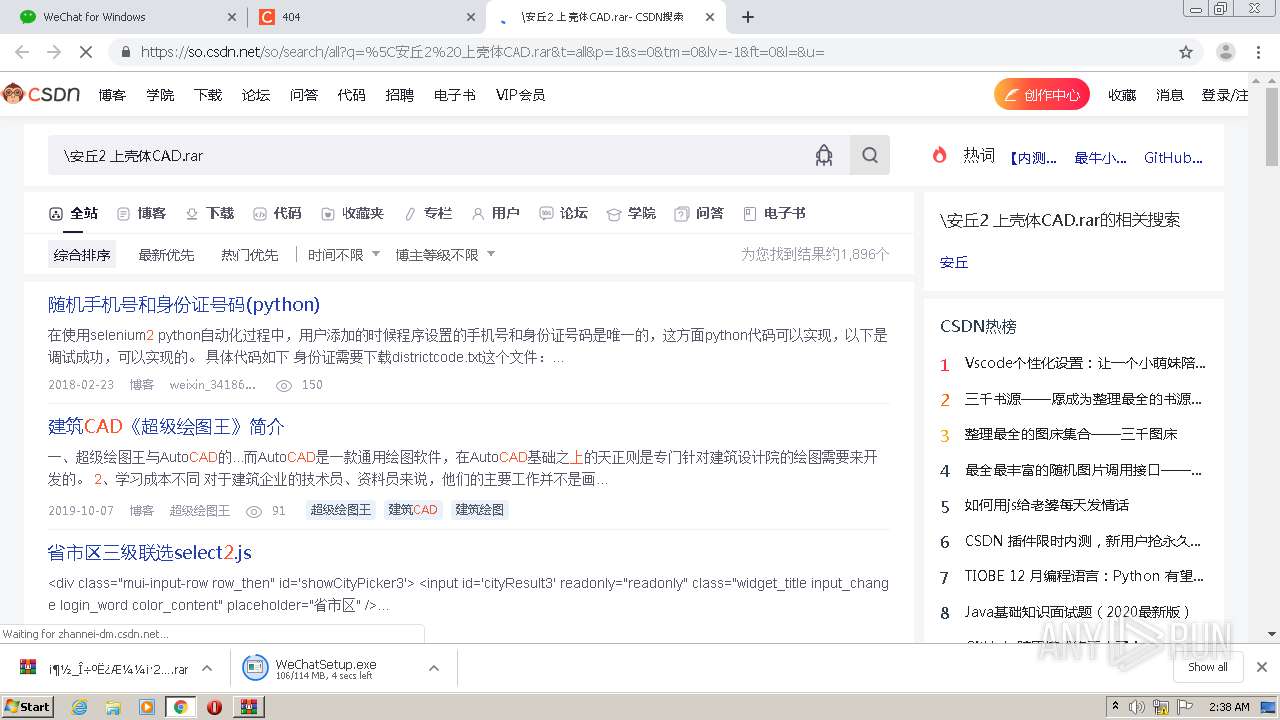The image size is (1280, 720).
Task: Open result 建筑CAD《超级绘图王》简介
Action: 166,426
